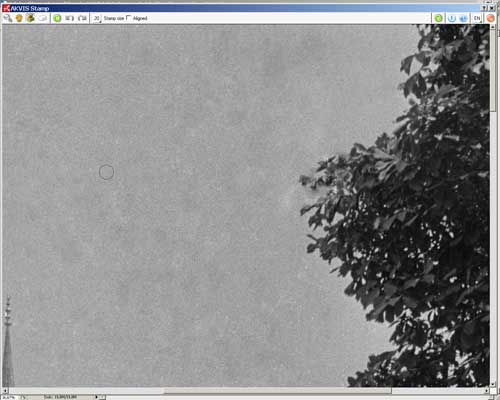Open the blue help icon

464,18
